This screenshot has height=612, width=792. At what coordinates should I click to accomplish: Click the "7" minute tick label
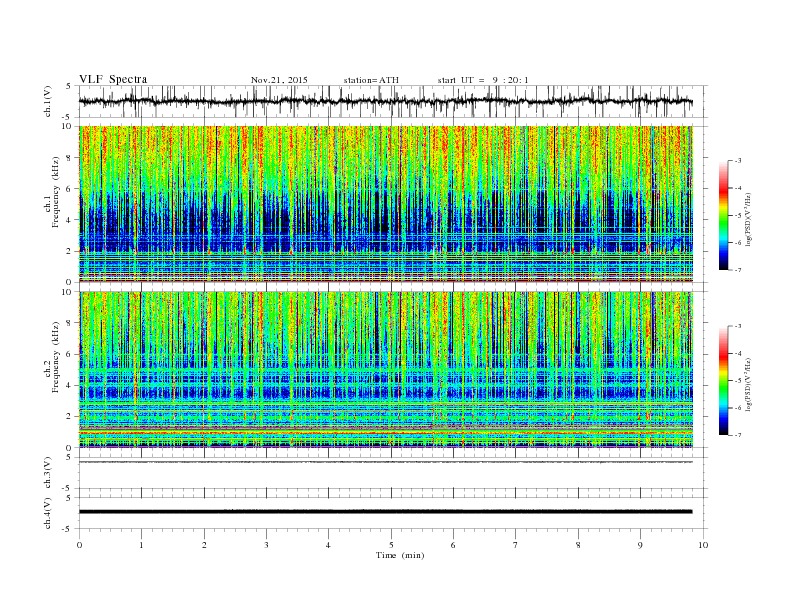click(x=515, y=545)
